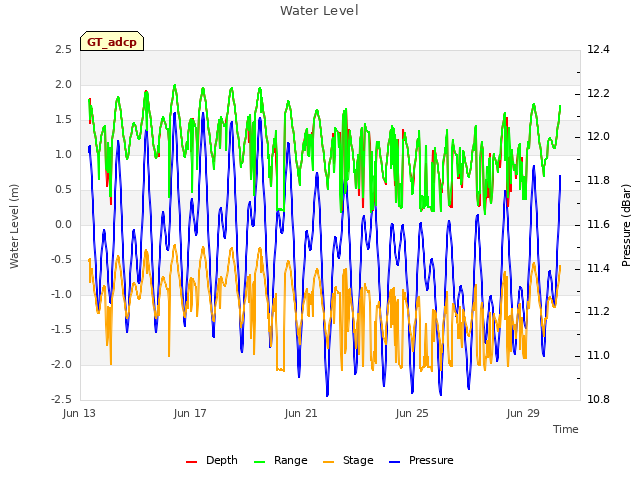
Task: Click the 12.0 right axis tick label
Action: [x=598, y=137]
